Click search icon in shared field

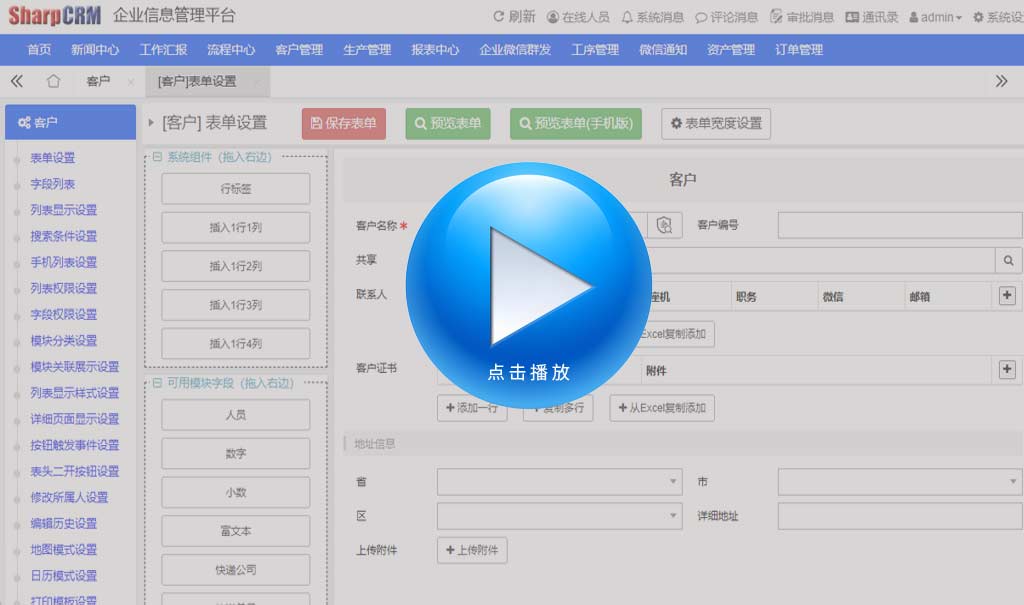coord(1008,260)
